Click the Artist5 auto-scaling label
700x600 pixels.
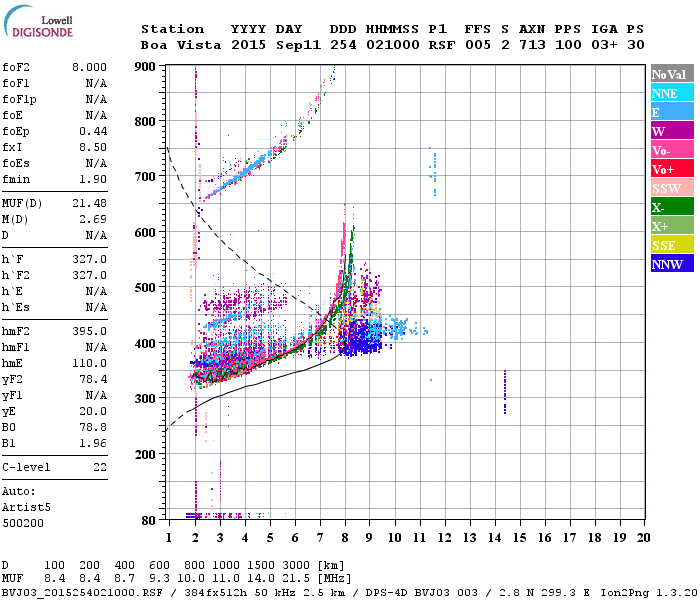tap(26, 508)
